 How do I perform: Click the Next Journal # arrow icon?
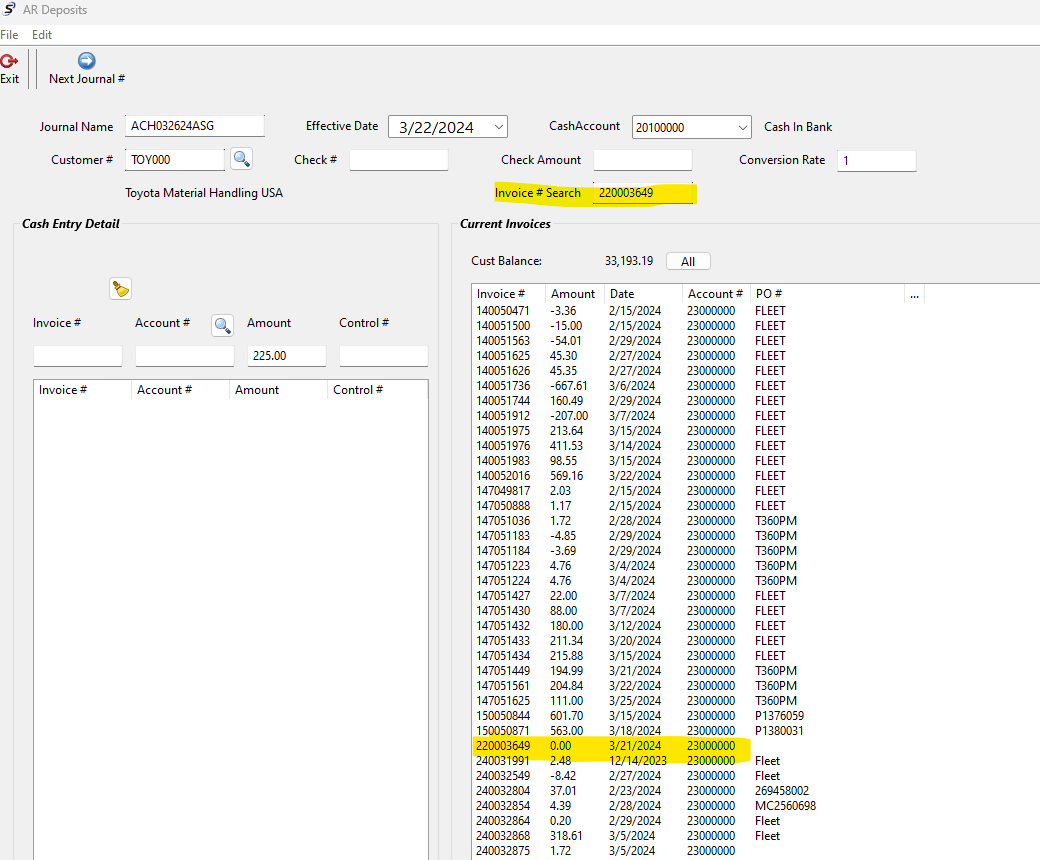pos(87,61)
